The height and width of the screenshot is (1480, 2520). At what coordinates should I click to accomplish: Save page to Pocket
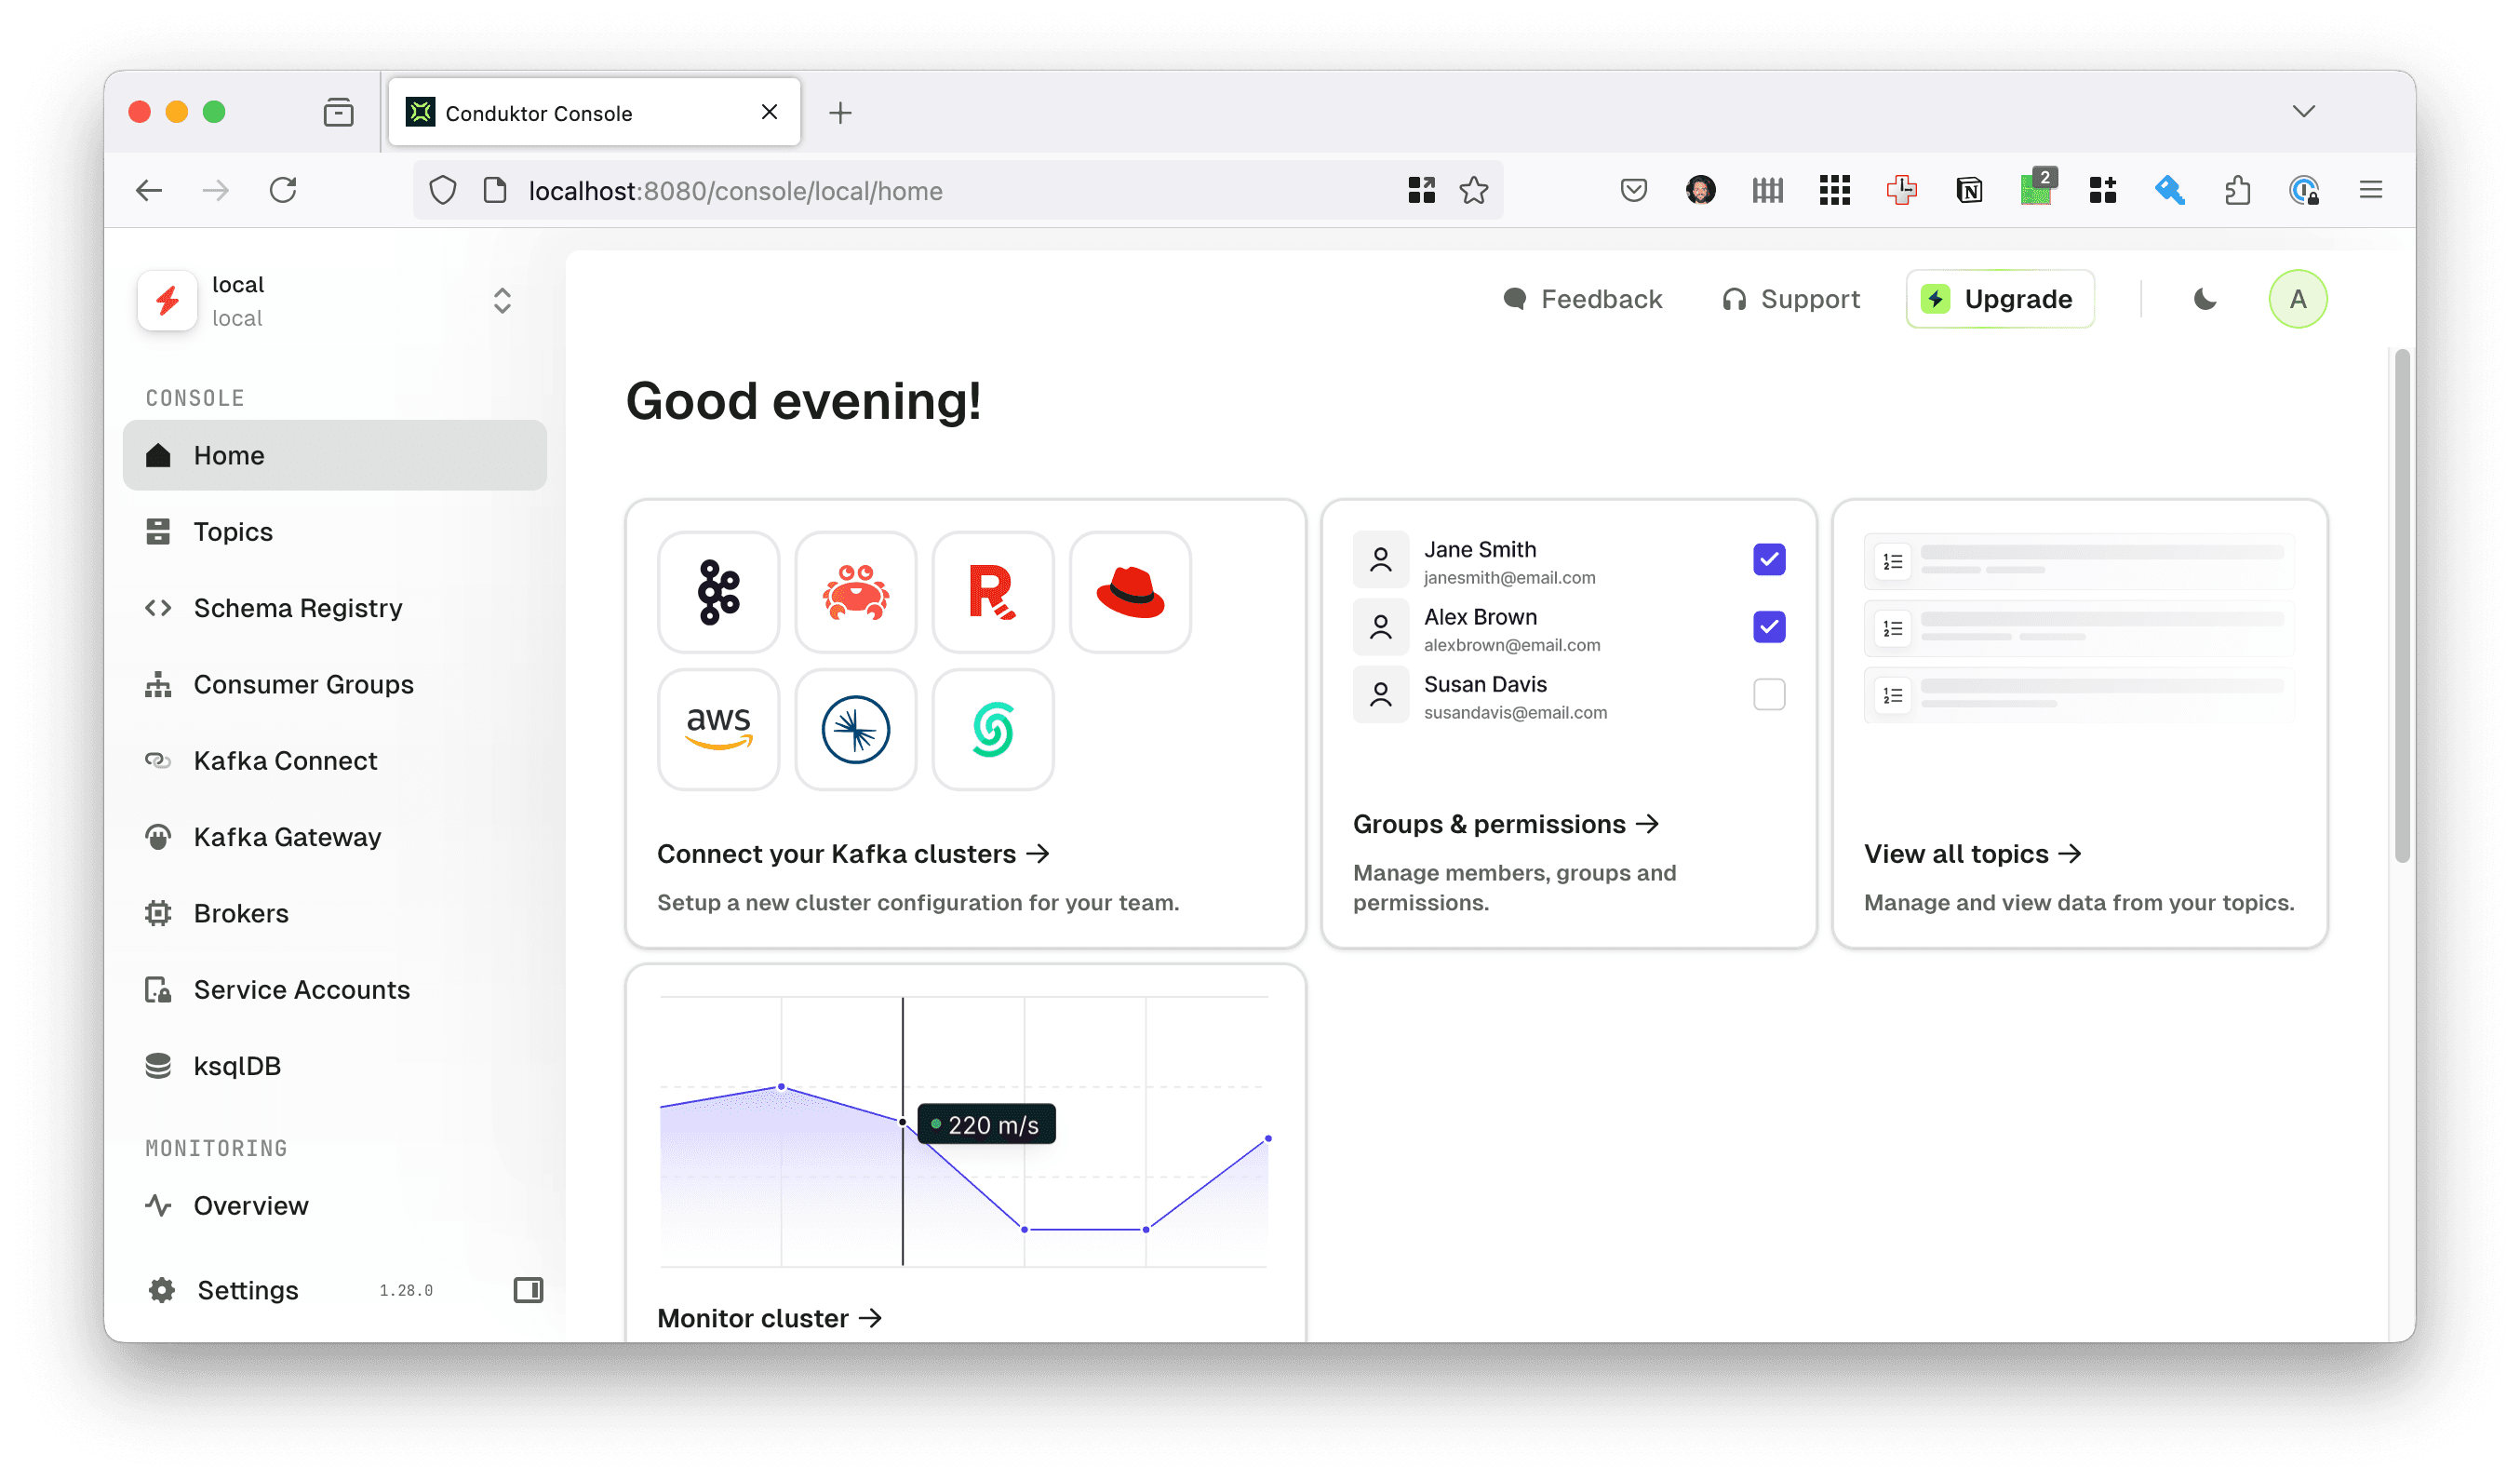click(x=1633, y=190)
